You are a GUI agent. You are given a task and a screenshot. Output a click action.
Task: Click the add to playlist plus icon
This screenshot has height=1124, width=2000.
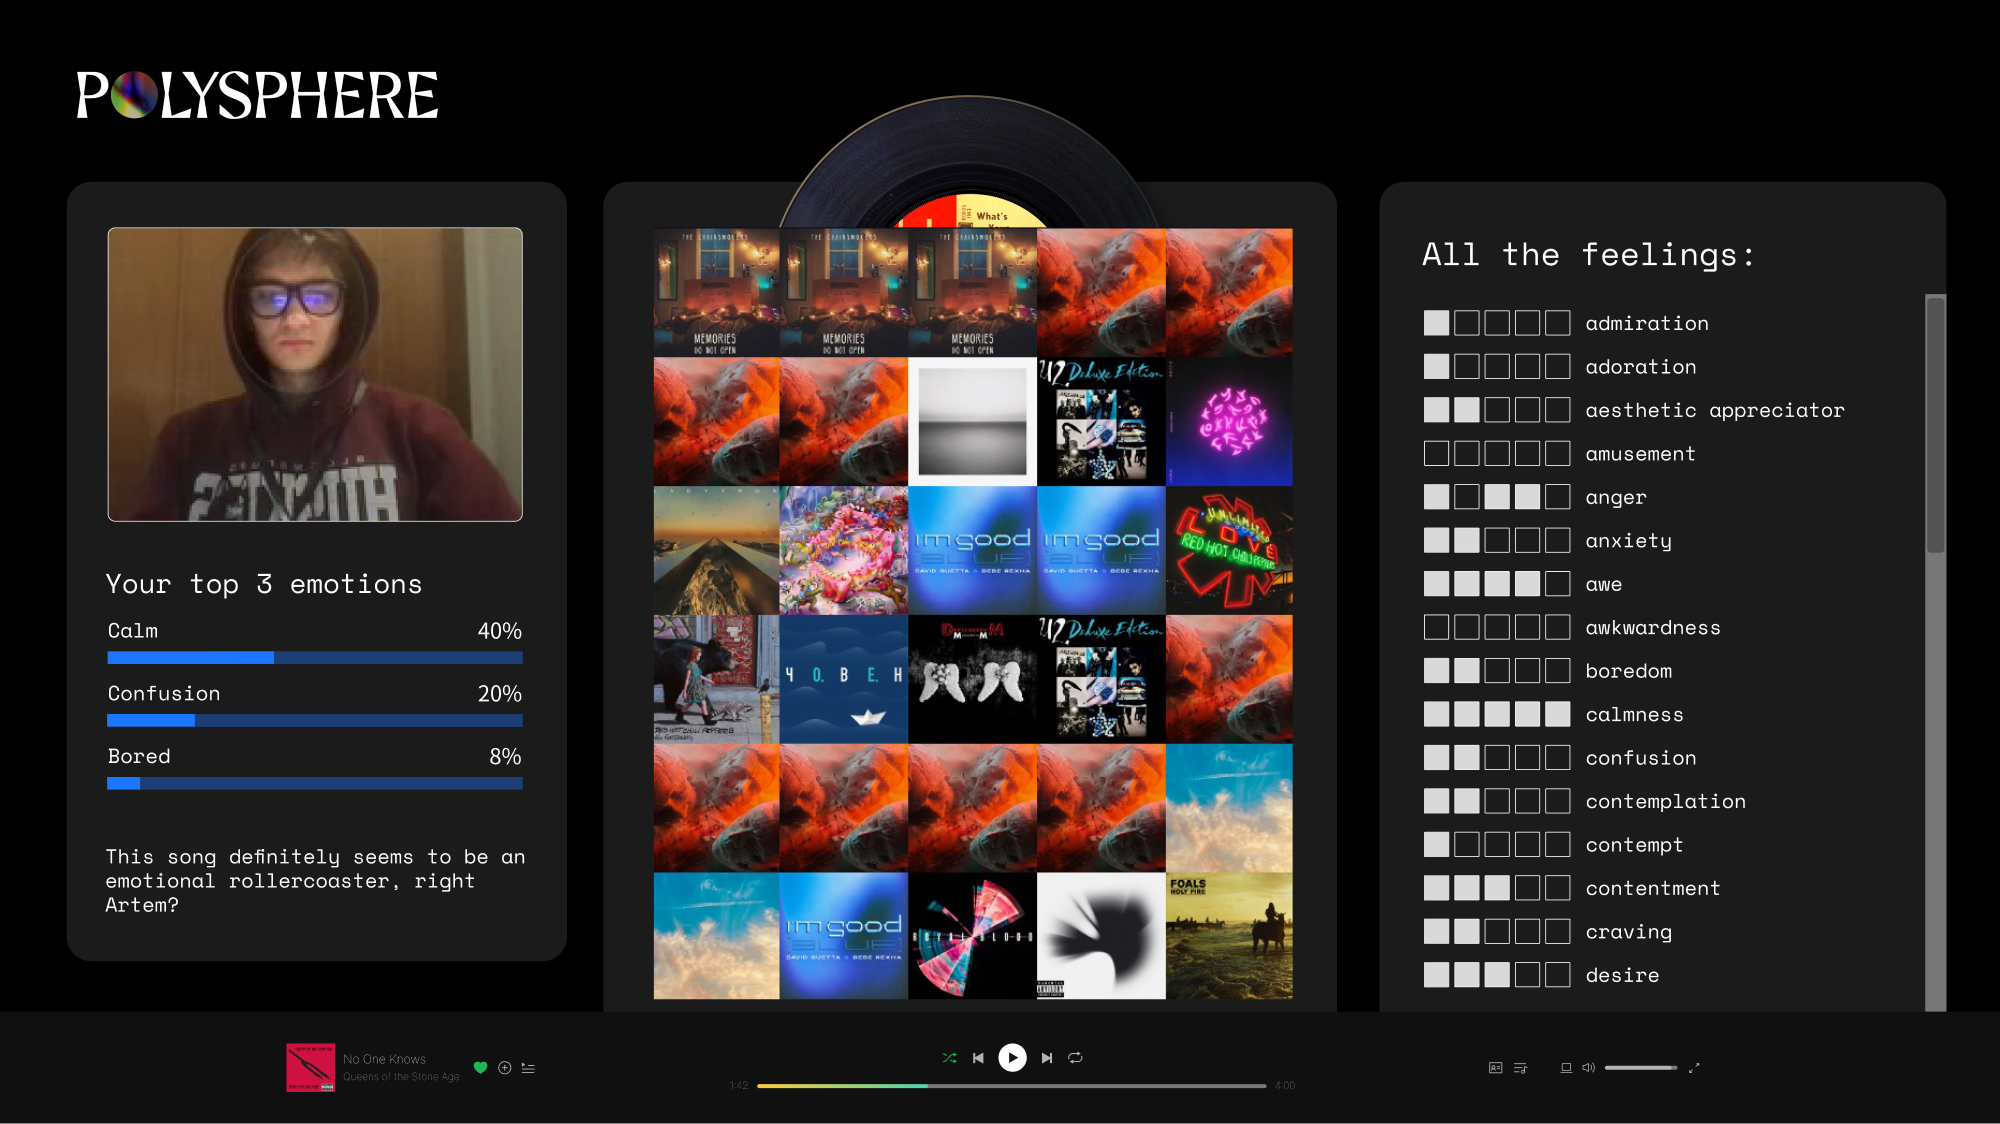pos(505,1068)
